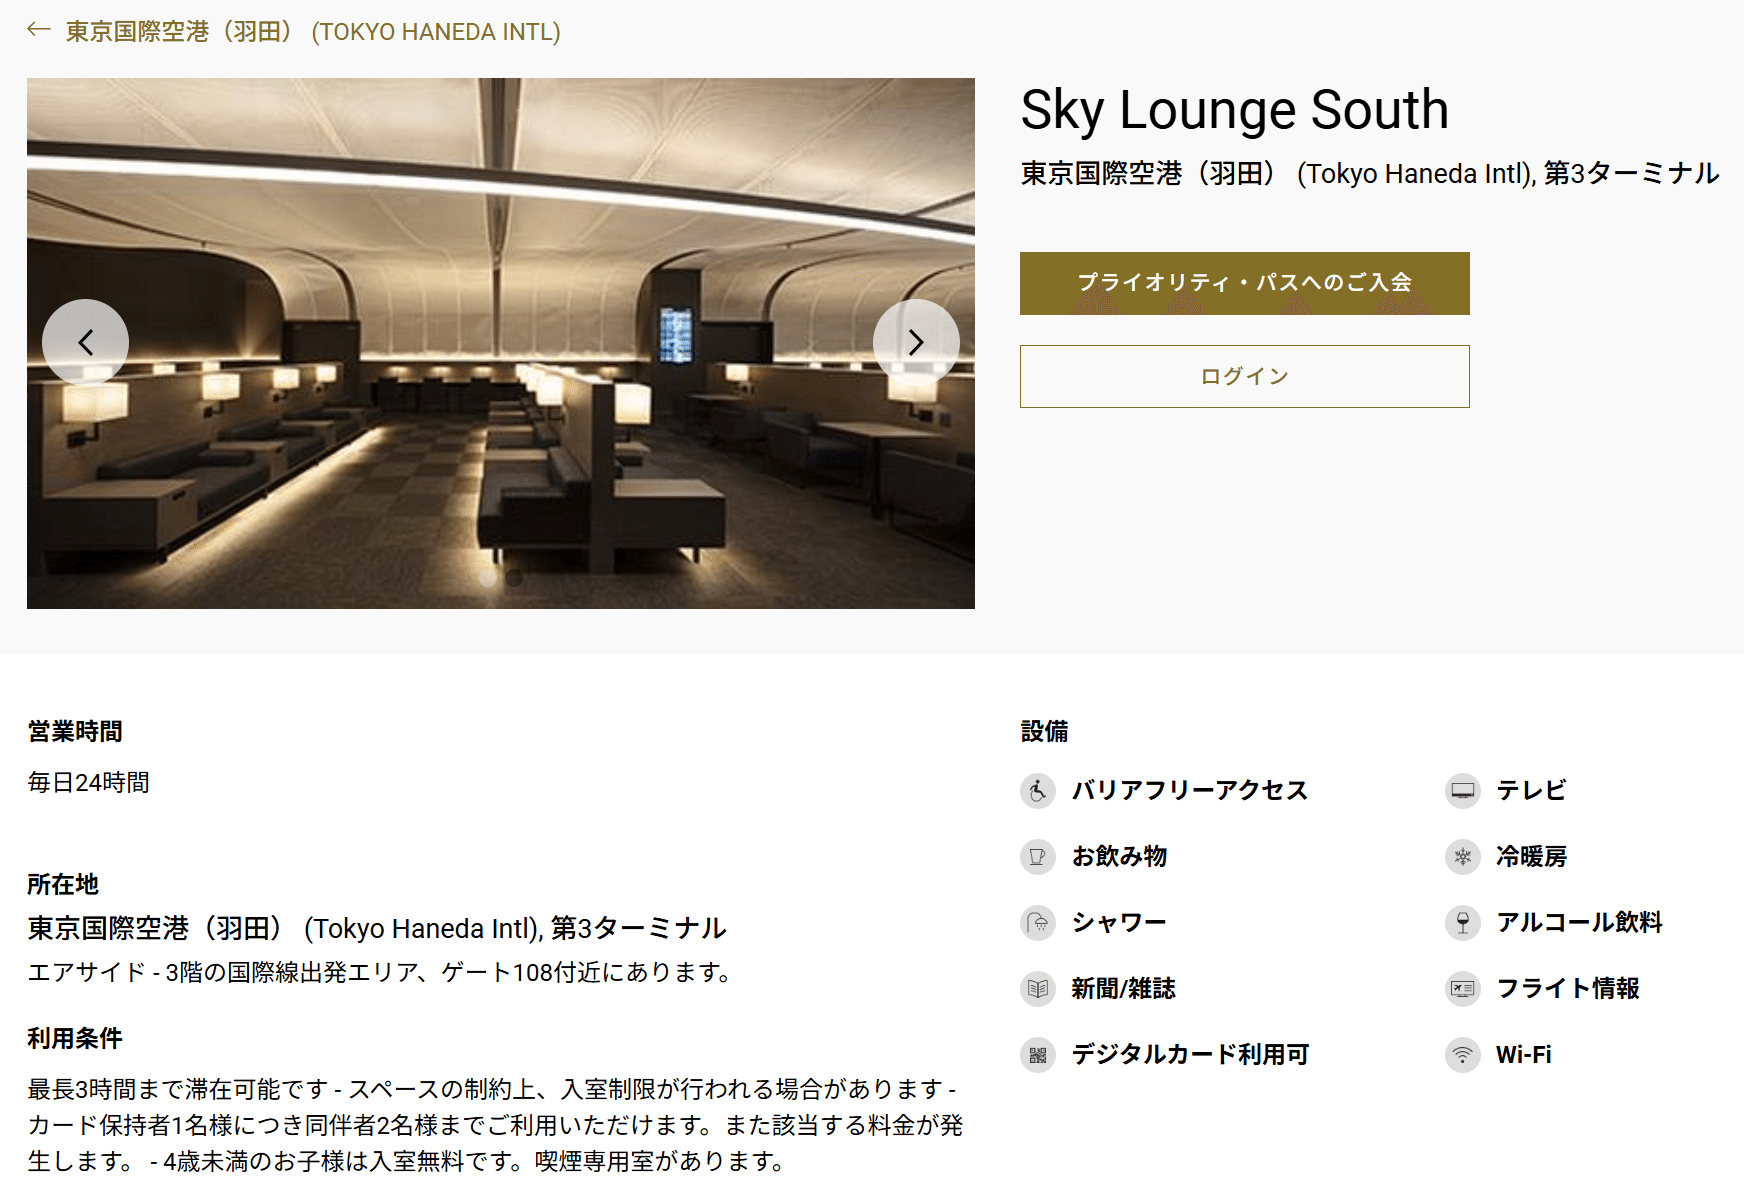Click the TV (テレビ) facility icon

[1463, 790]
